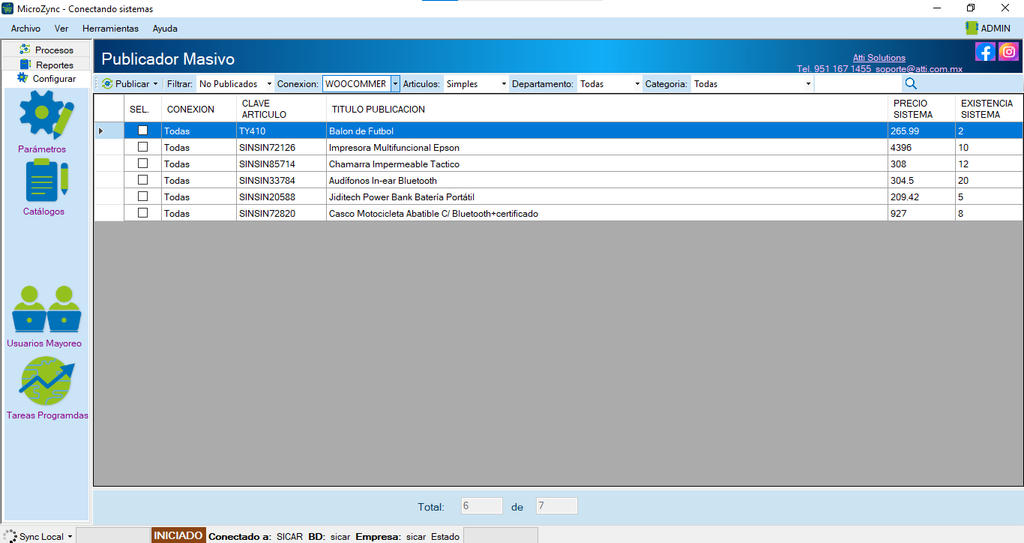Check the Impresora Multifuncional Epson checkbox
Image resolution: width=1024 pixels, height=543 pixels.
pyautogui.click(x=143, y=147)
